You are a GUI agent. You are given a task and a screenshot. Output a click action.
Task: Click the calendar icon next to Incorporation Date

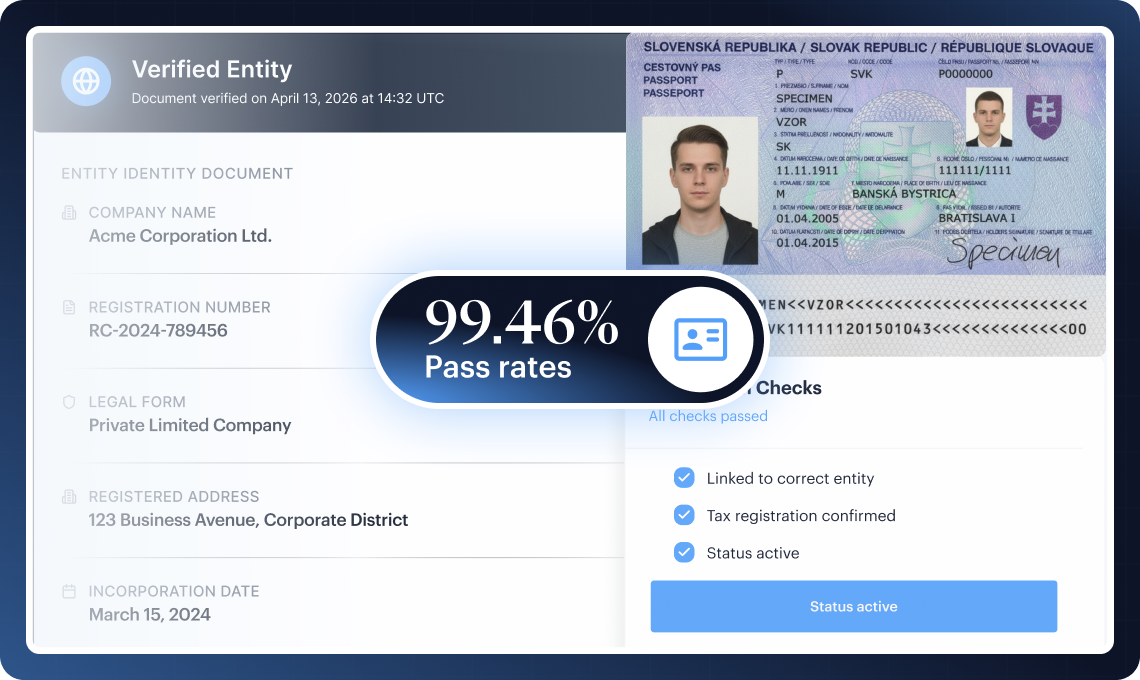[x=69, y=591]
